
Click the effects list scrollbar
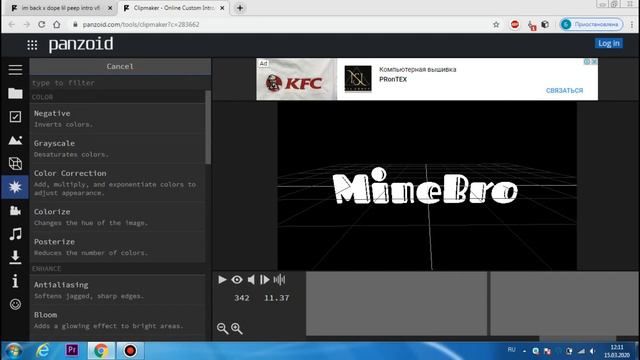coord(208,127)
